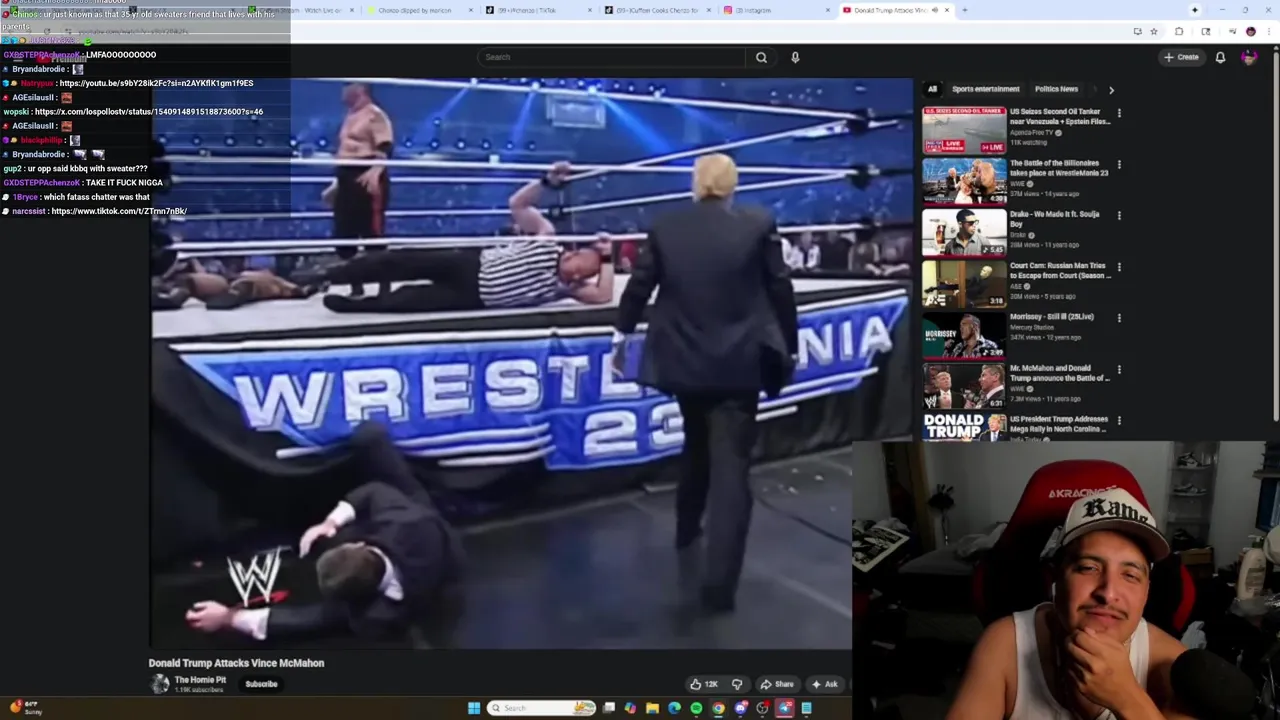Viewport: 1280px width, 720px height.
Task: Open the tiktok.com link from narcssist
Action: click(119, 211)
